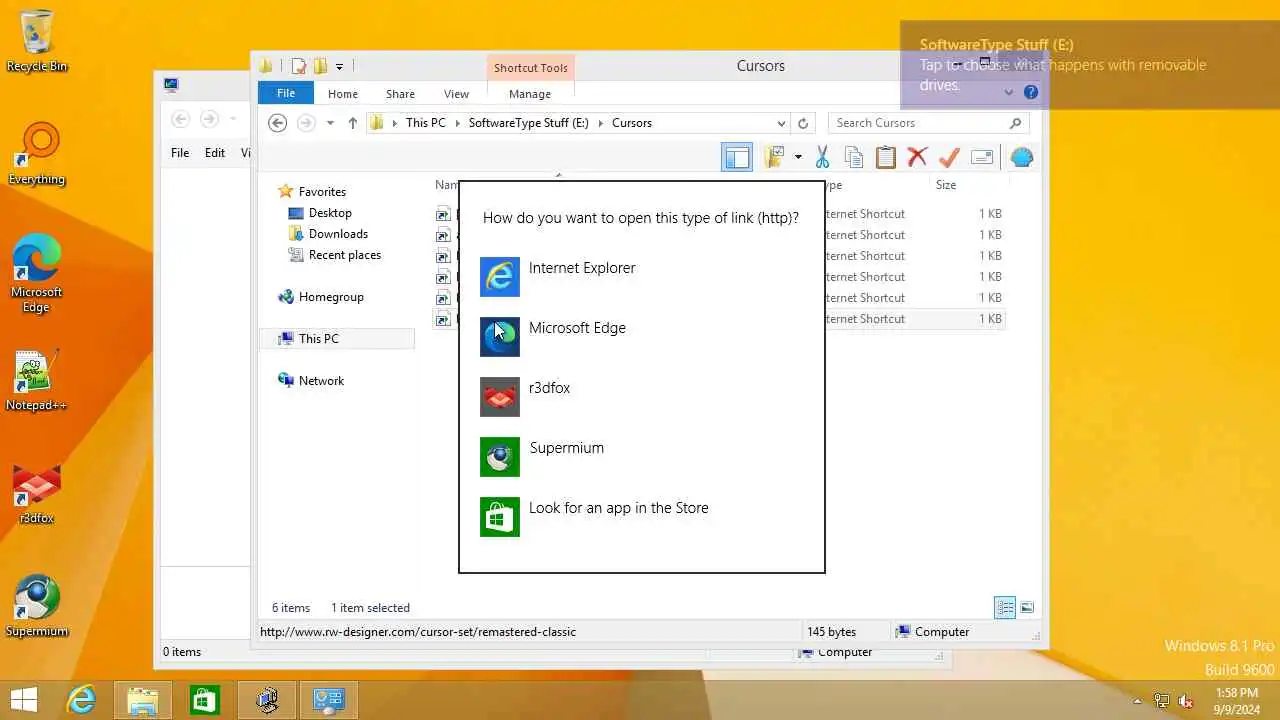This screenshot has width=1280, height=720.
Task: Click SoftwareType Stuff (E:) breadcrumb
Action: (528, 123)
